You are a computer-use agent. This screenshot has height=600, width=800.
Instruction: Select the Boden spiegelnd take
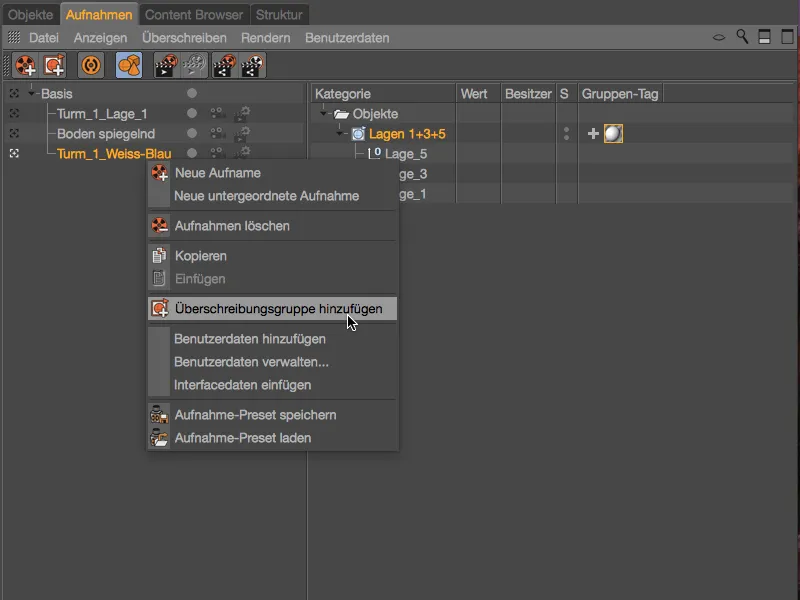click(x=106, y=134)
